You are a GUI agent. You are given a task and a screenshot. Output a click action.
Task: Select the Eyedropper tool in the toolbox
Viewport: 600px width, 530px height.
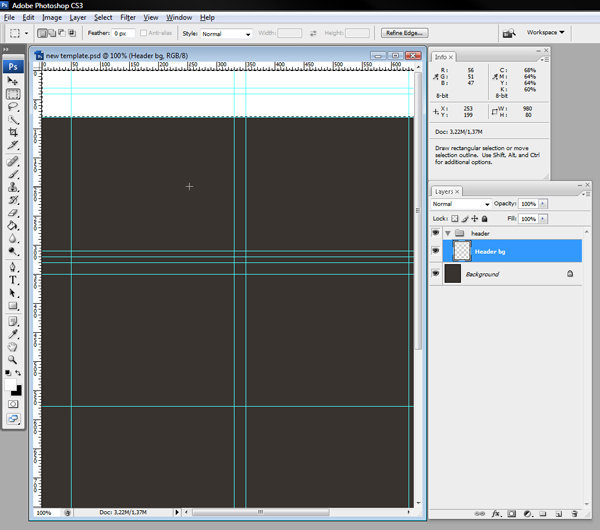13,334
